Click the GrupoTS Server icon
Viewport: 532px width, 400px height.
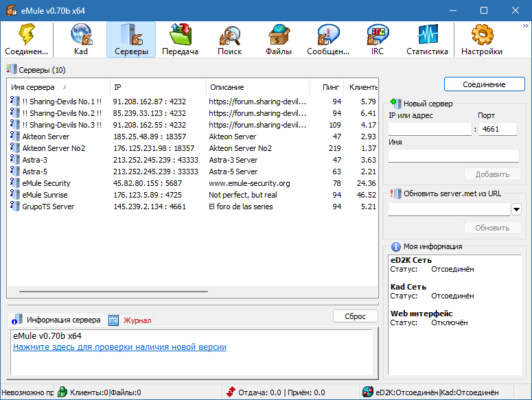coord(15,206)
